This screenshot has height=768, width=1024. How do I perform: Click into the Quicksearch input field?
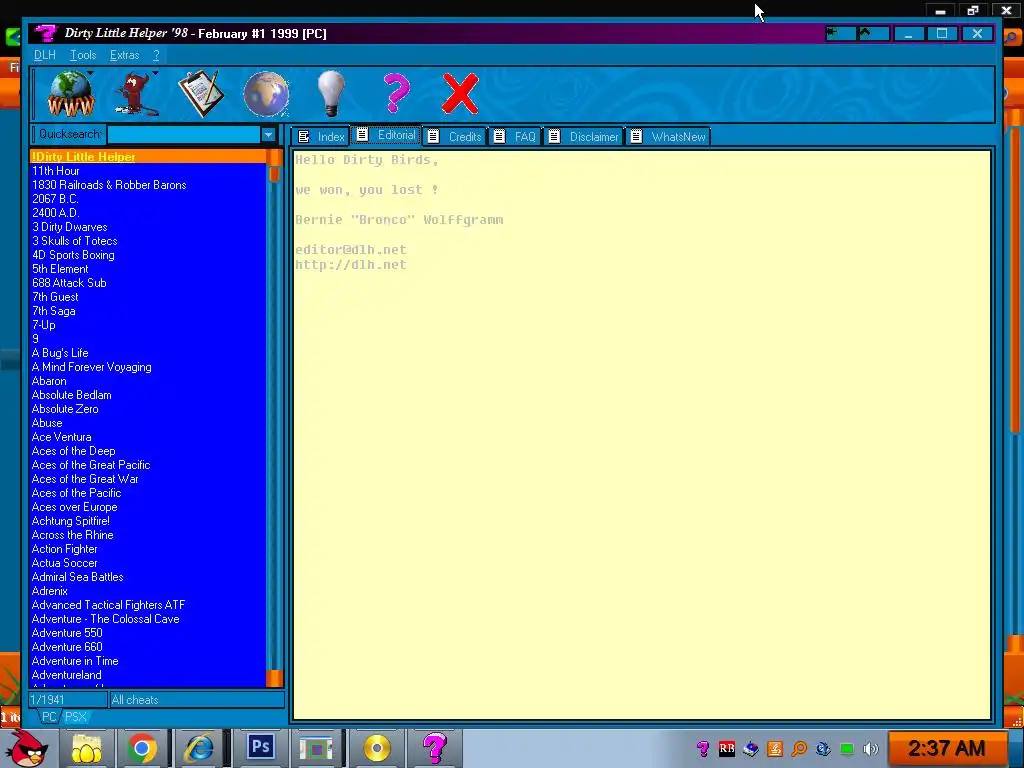(184, 135)
